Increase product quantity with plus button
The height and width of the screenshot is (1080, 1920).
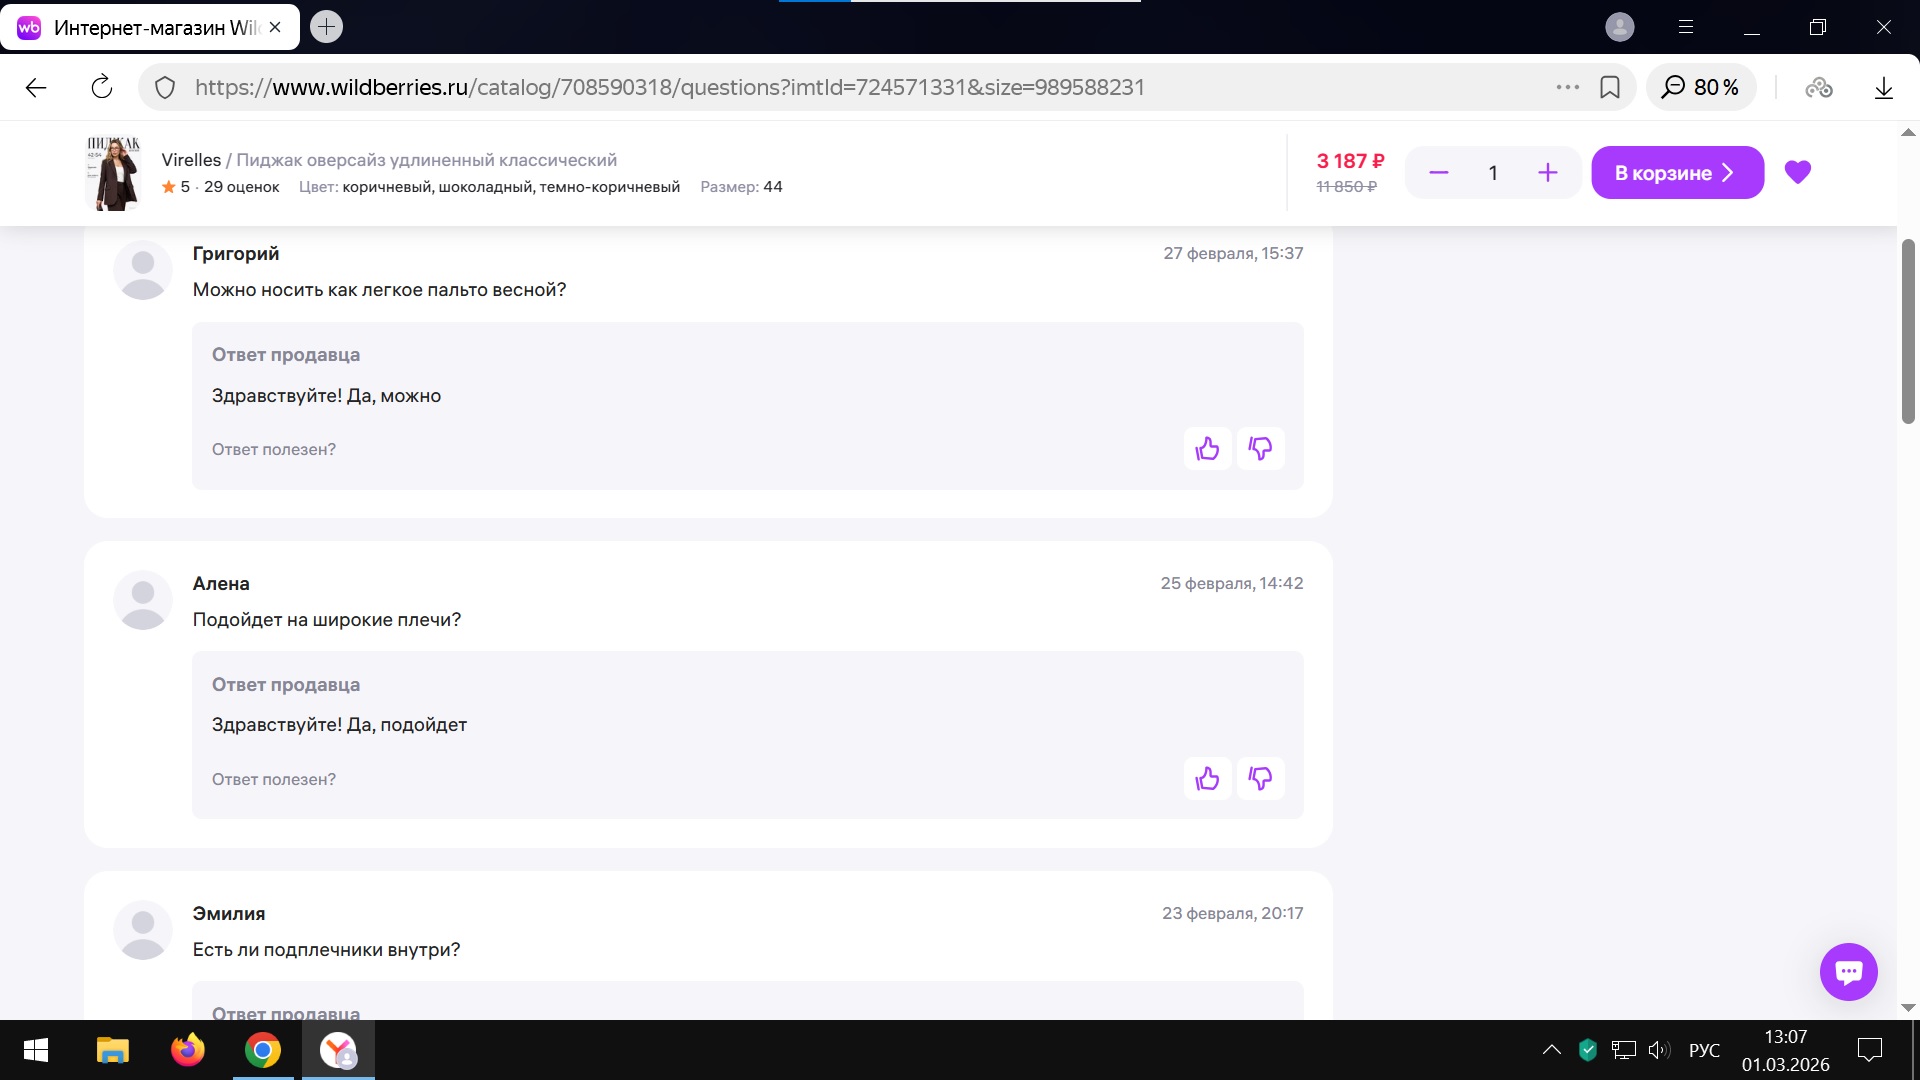pos(1547,173)
